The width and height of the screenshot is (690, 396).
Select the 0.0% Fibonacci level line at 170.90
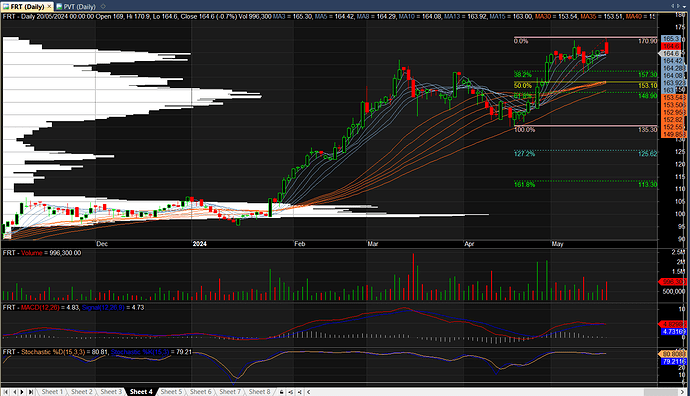click(585, 37)
